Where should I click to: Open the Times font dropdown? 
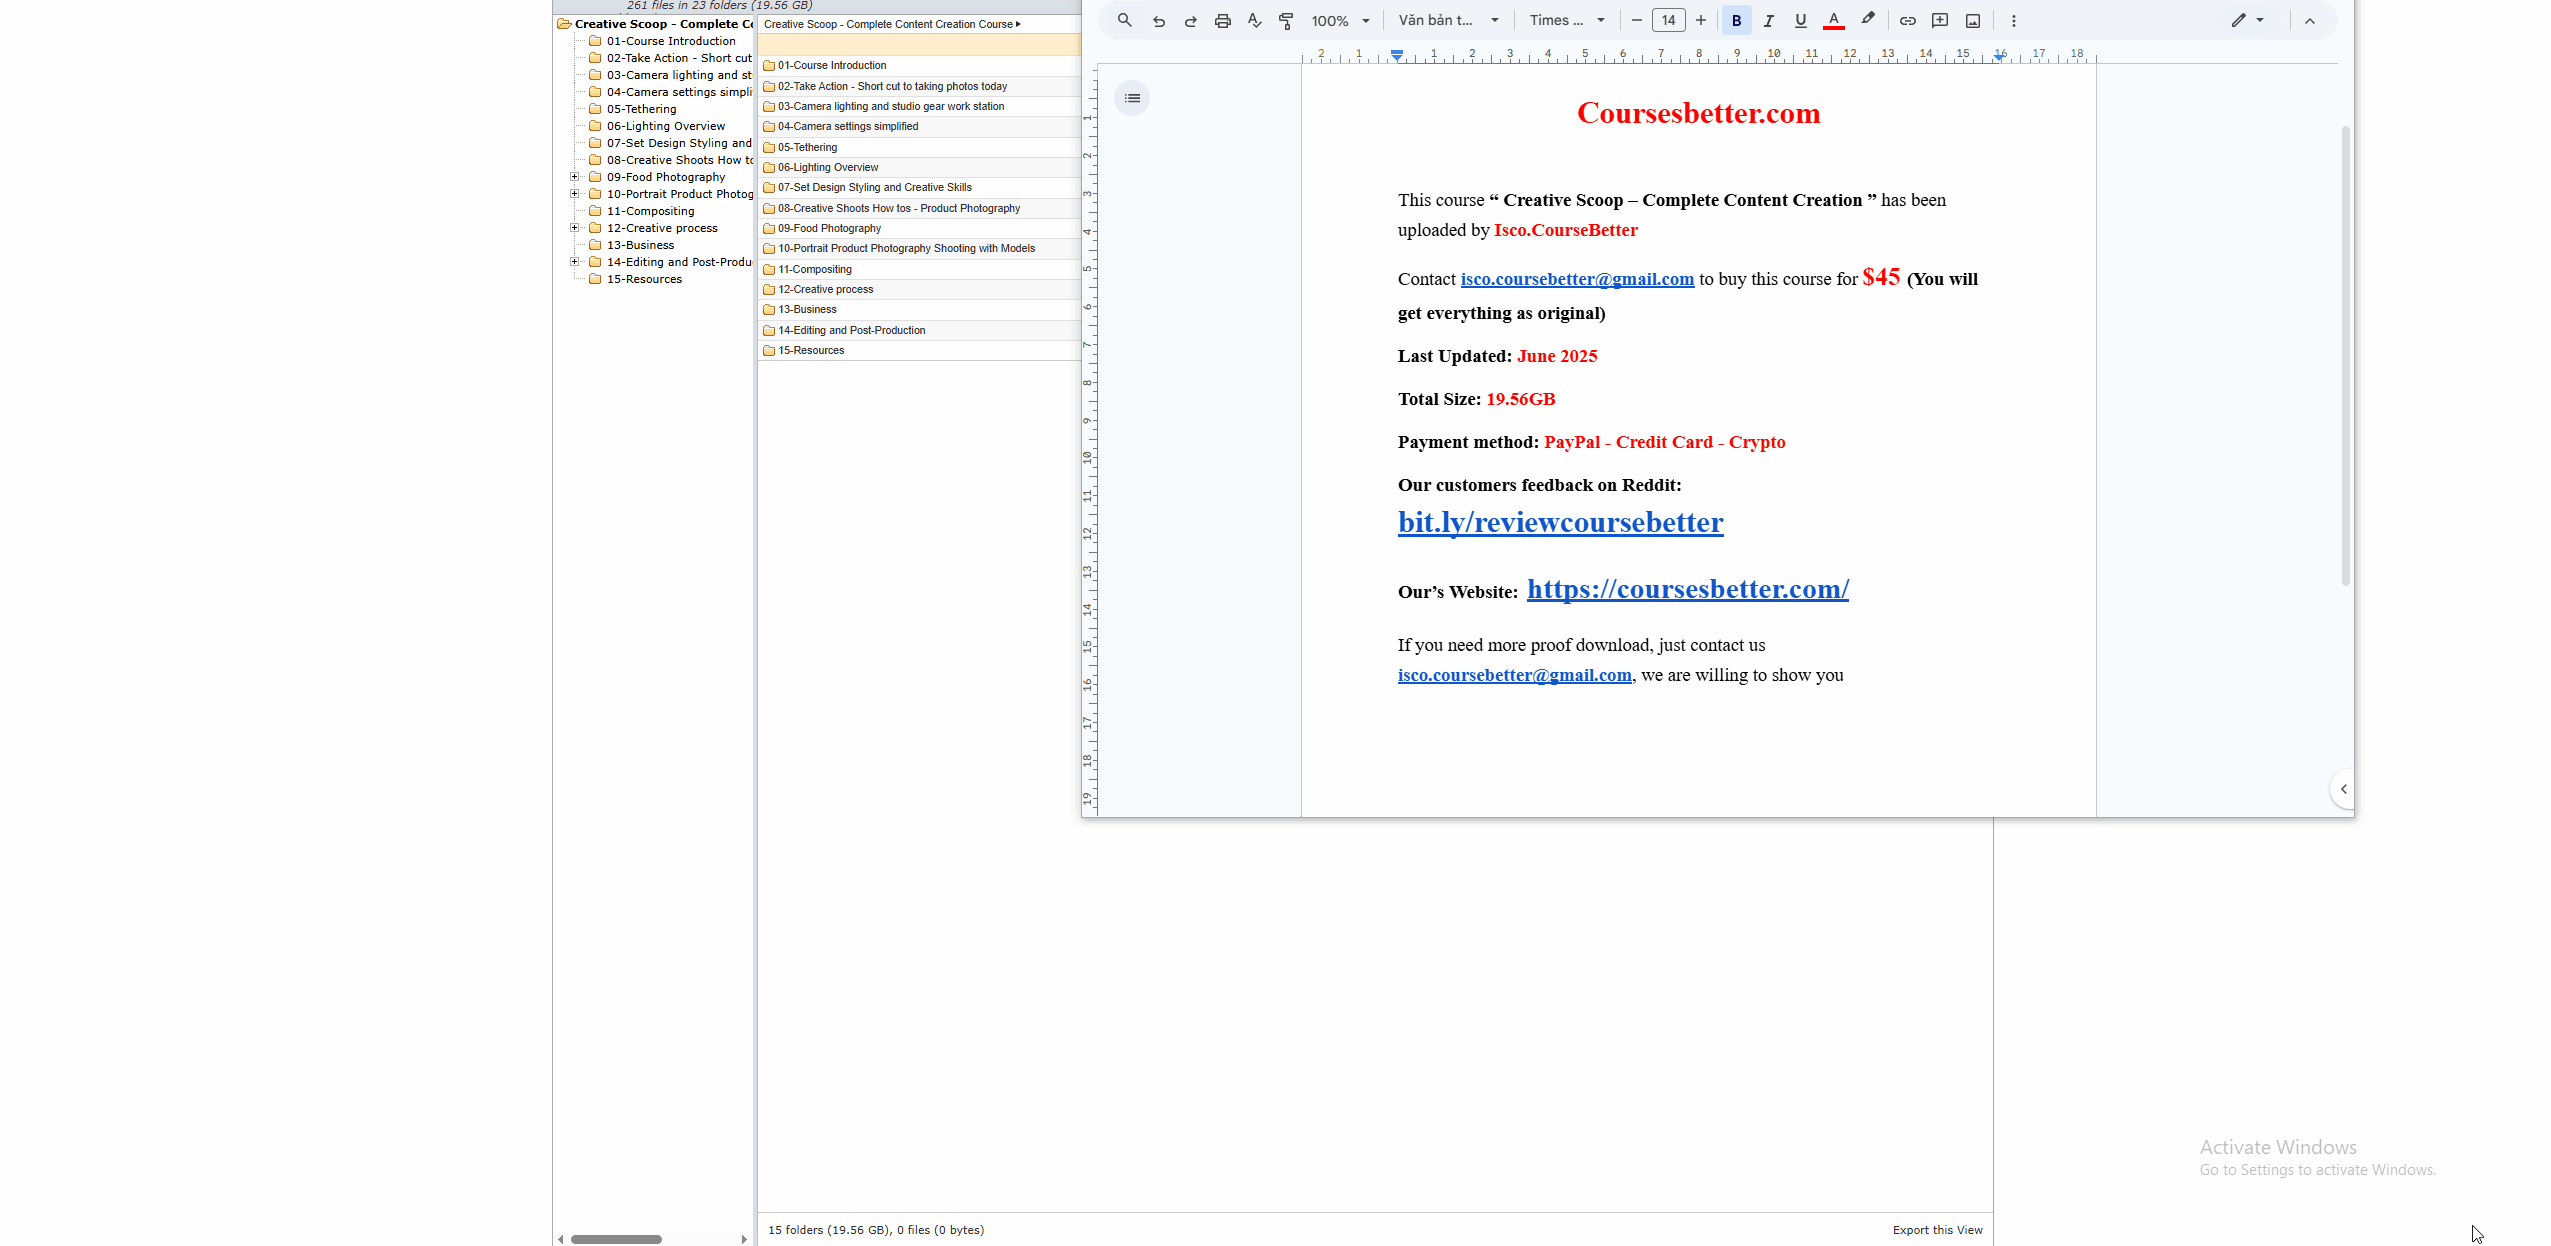click(1566, 21)
